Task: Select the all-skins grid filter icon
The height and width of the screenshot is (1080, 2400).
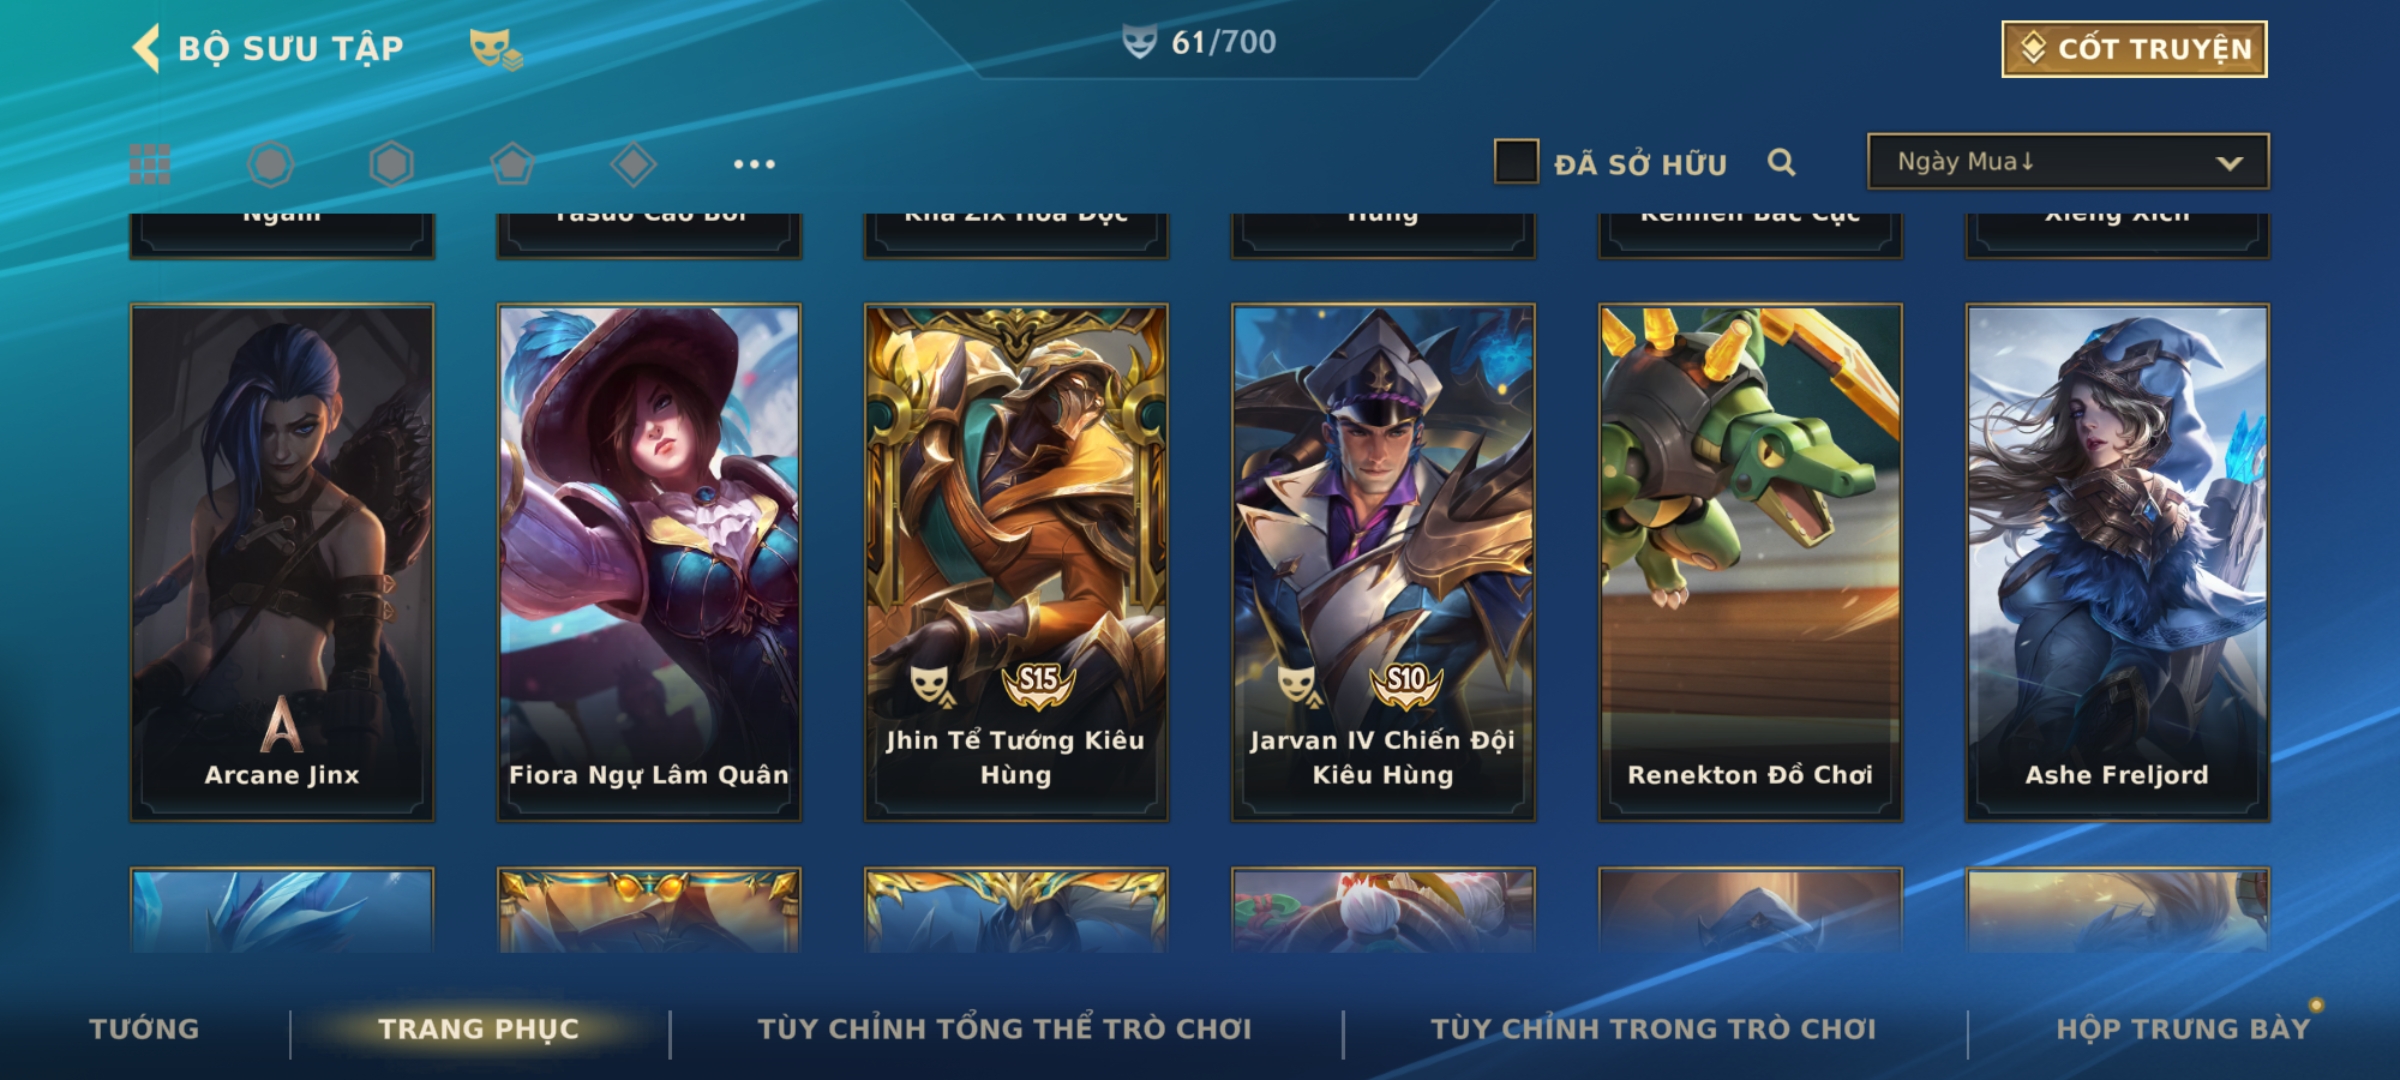Action: (150, 164)
